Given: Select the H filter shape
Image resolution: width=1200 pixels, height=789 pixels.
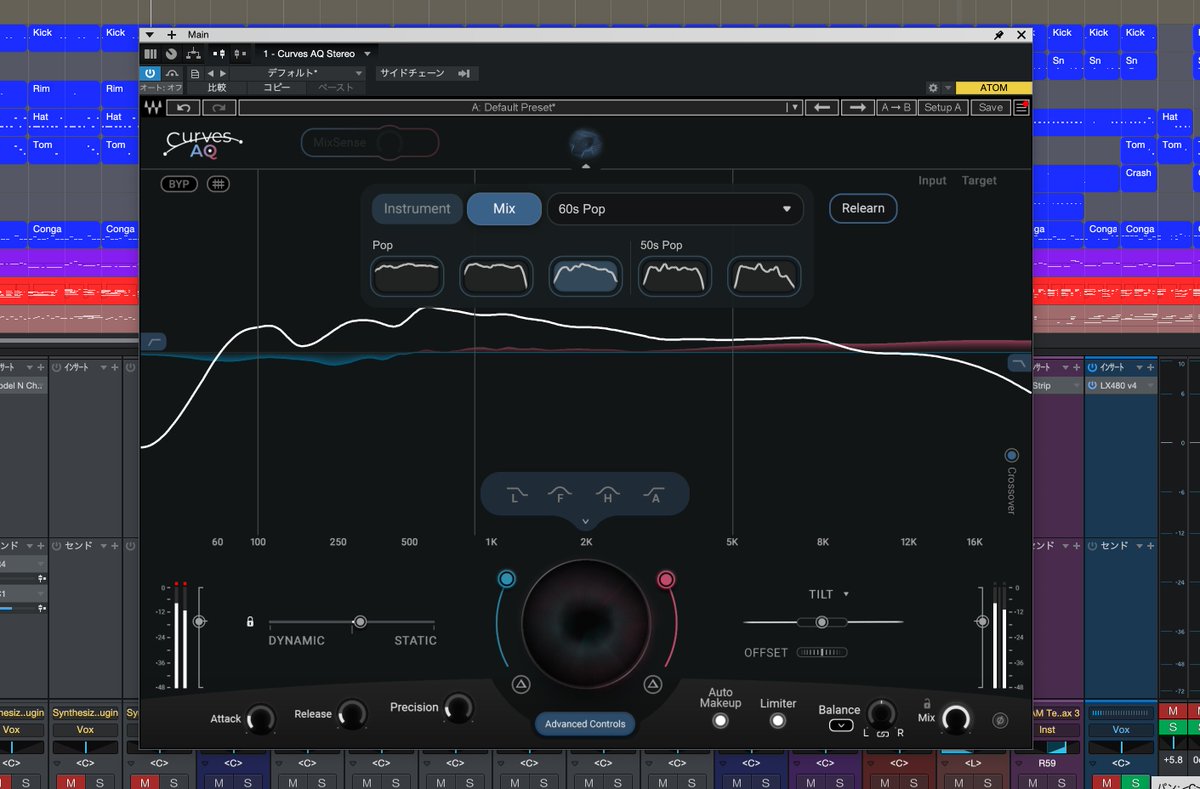Looking at the screenshot, I should (608, 493).
